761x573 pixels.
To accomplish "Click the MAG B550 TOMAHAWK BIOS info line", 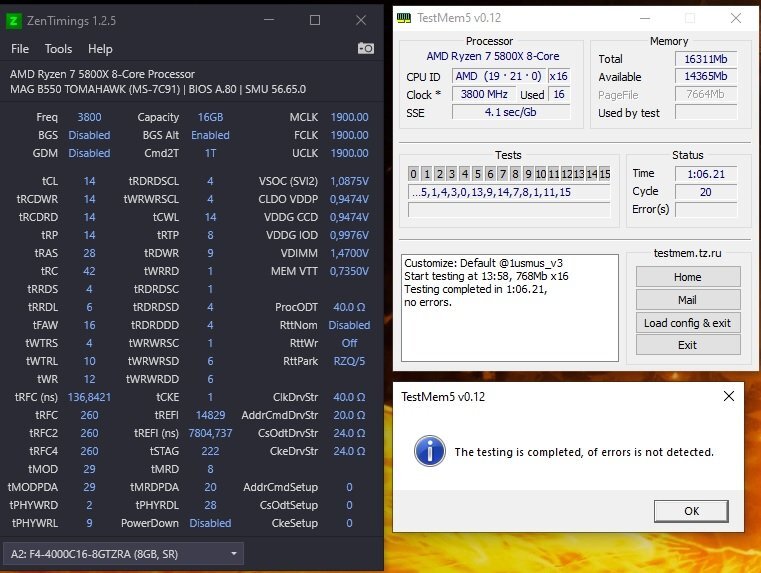I will pyautogui.click(x=158, y=89).
